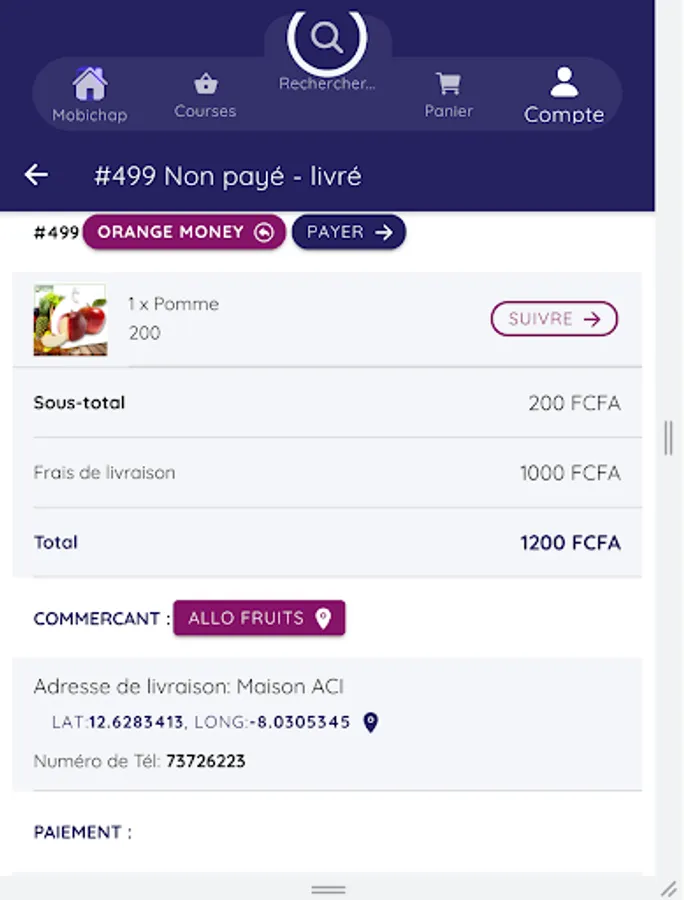The width and height of the screenshot is (684, 900).
Task: Open the Courses shopping basket icon
Action: (205, 83)
